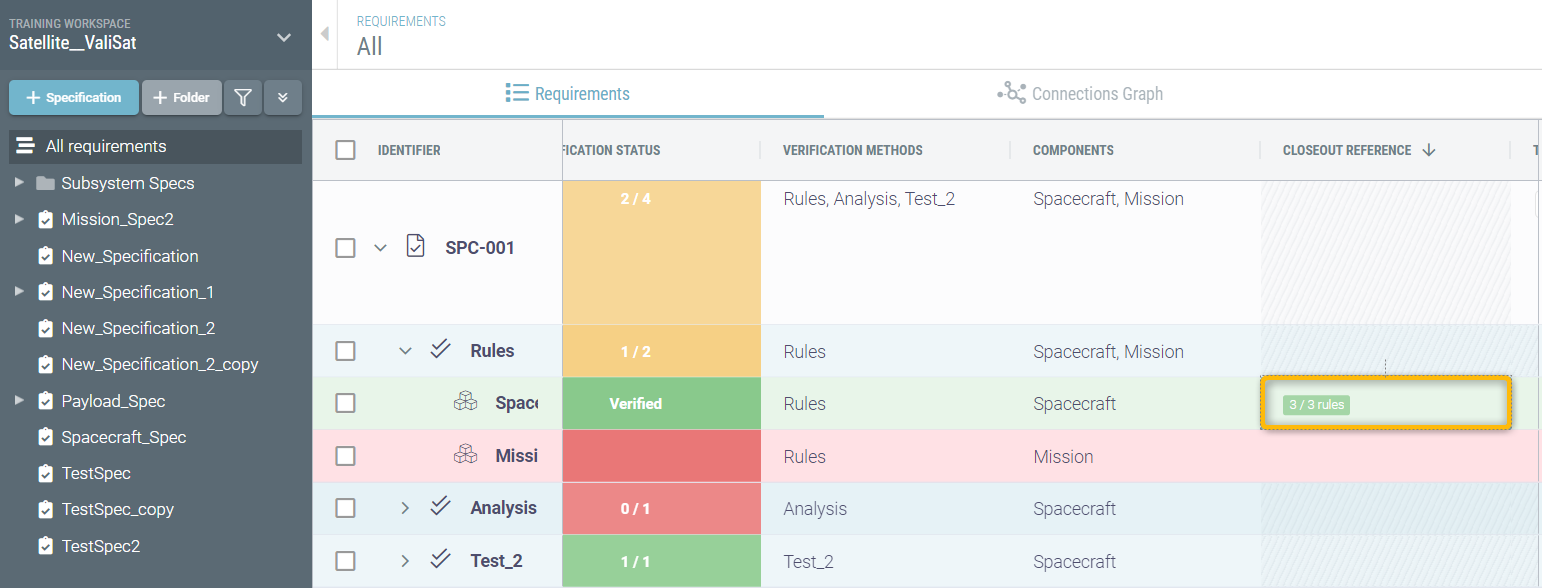Expand the Analysis row
The image size is (1542, 588).
[x=405, y=508]
